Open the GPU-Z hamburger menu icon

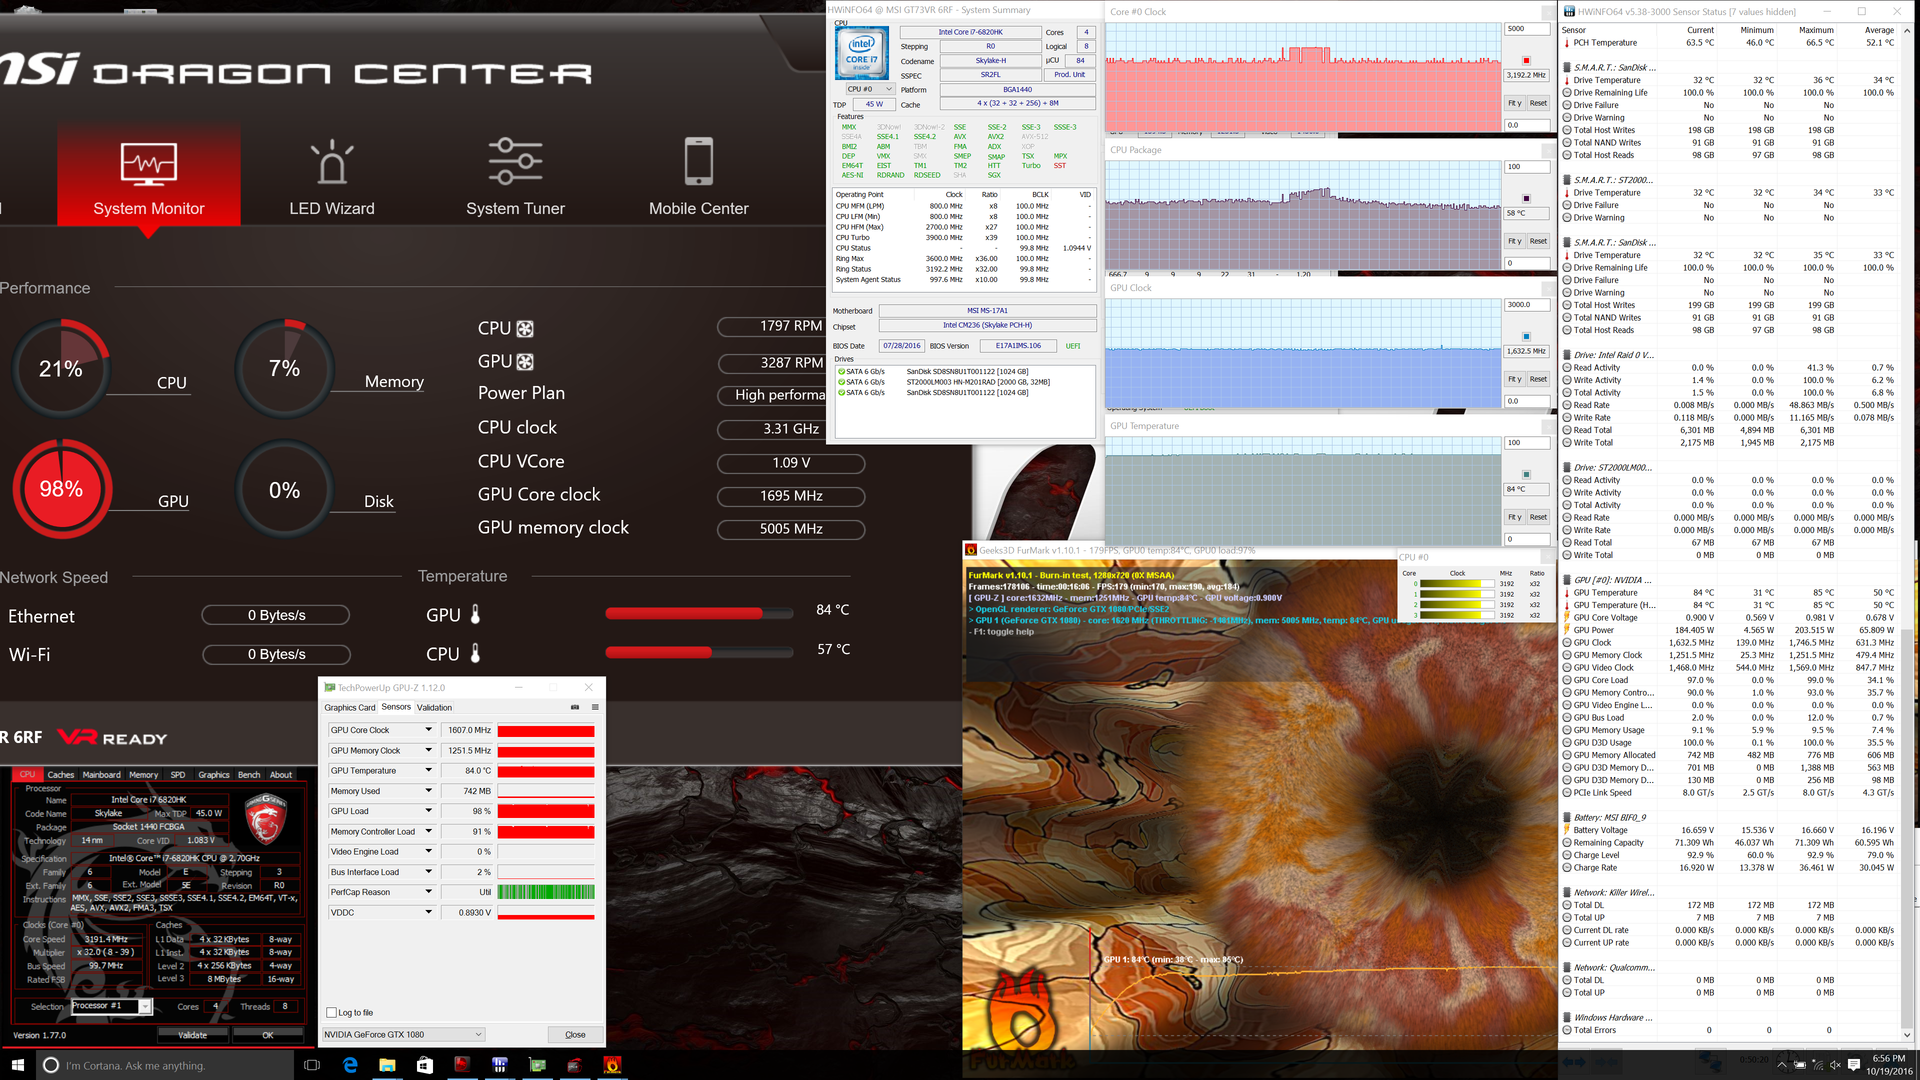[x=595, y=707]
